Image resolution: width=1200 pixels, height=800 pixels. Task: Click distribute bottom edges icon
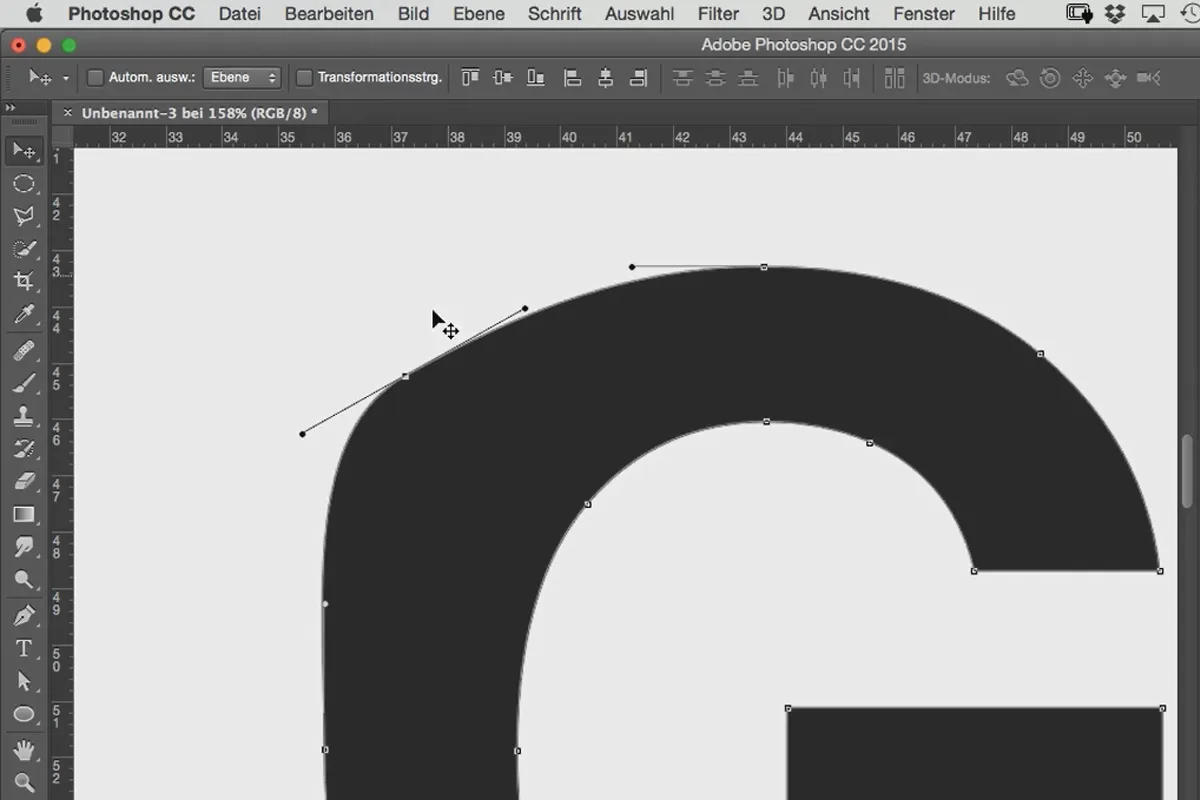pyautogui.click(x=748, y=78)
